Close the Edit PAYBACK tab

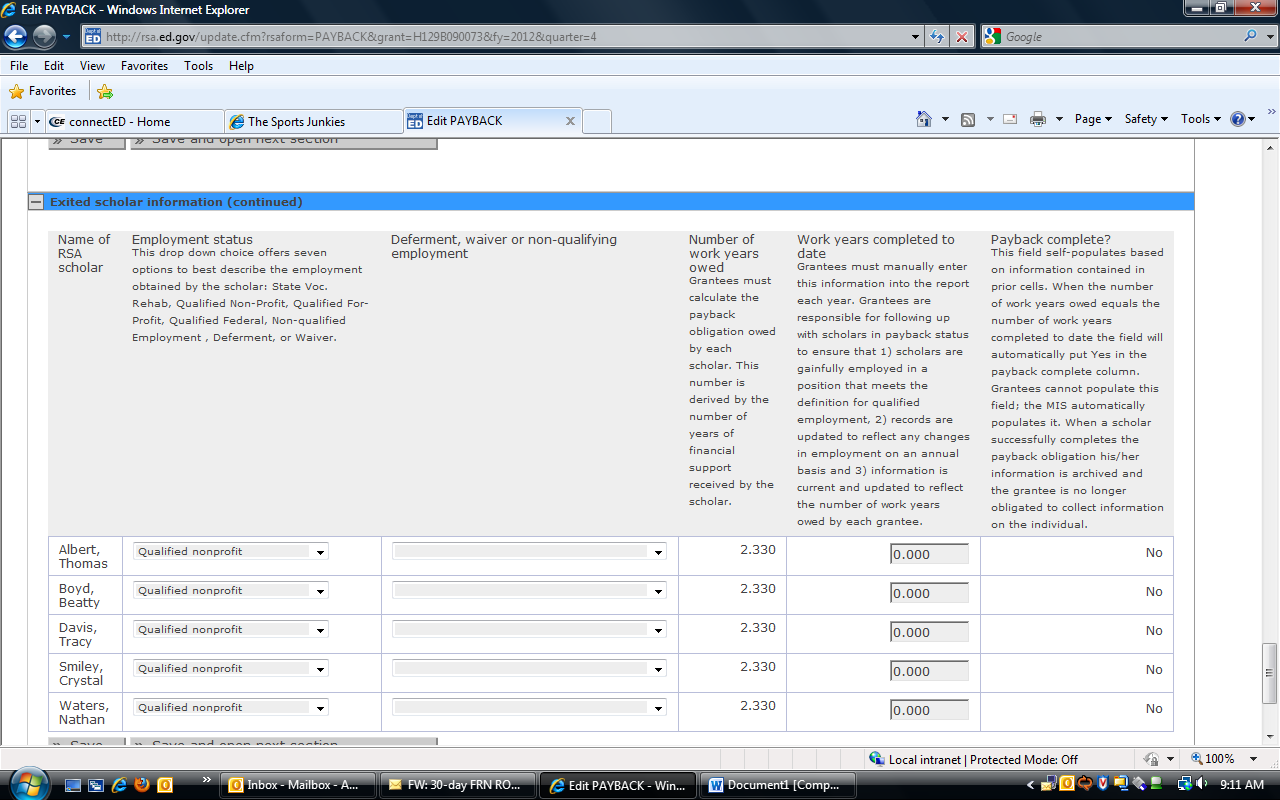coord(570,121)
